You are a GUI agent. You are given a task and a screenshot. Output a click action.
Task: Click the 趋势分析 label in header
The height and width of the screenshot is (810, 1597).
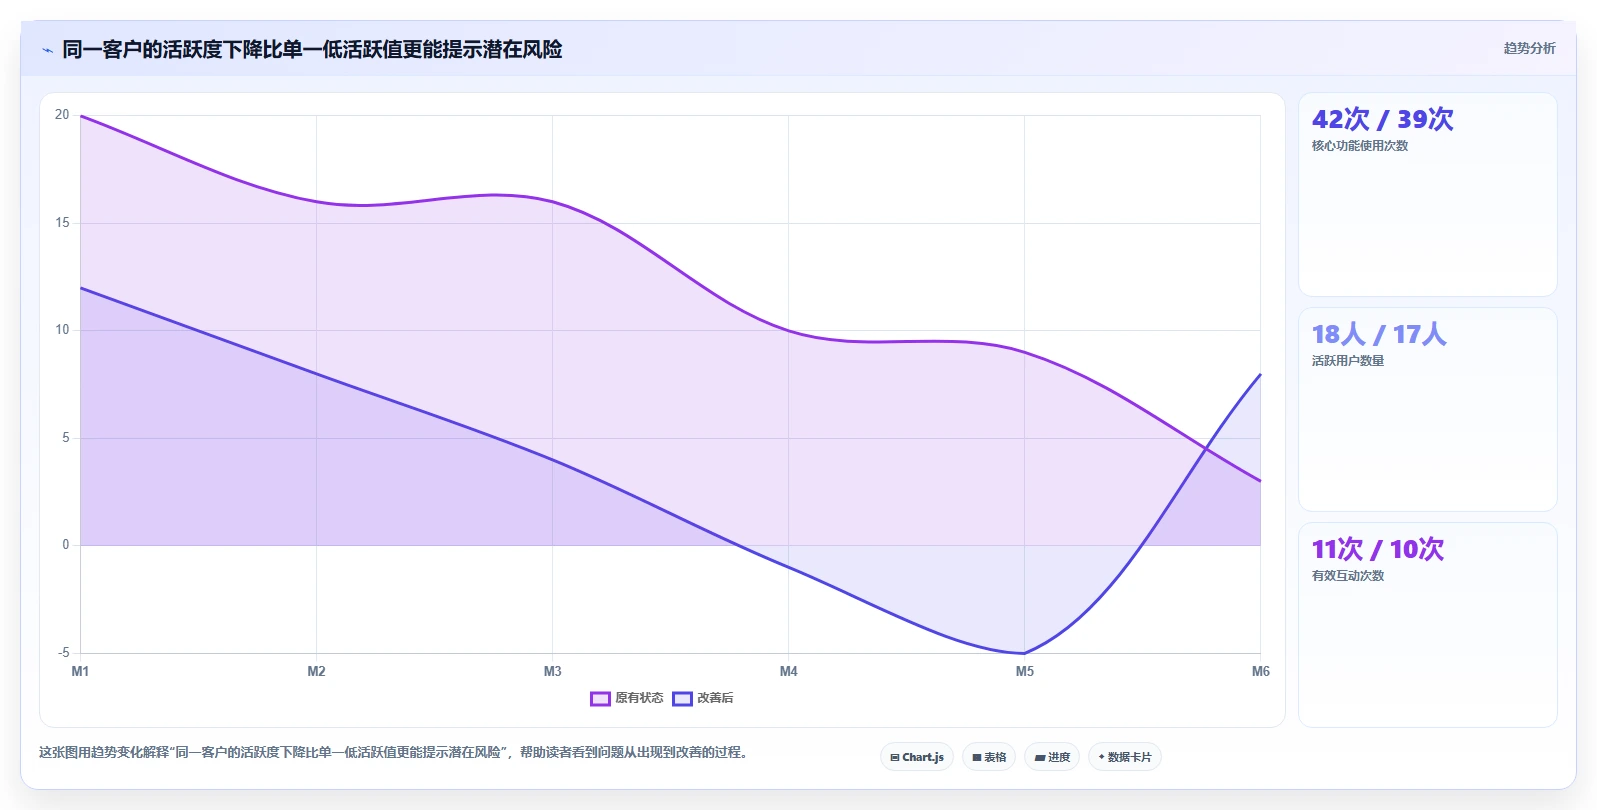pos(1529,48)
